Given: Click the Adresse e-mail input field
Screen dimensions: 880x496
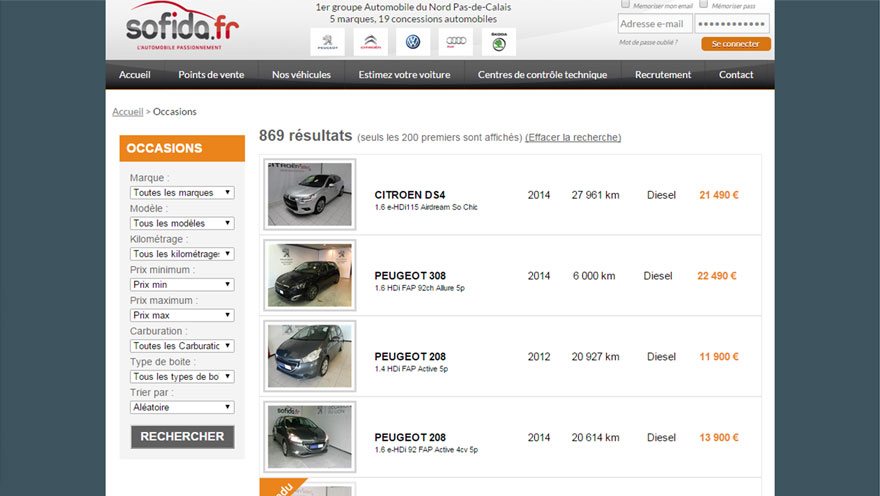Looking at the screenshot, I should point(655,24).
